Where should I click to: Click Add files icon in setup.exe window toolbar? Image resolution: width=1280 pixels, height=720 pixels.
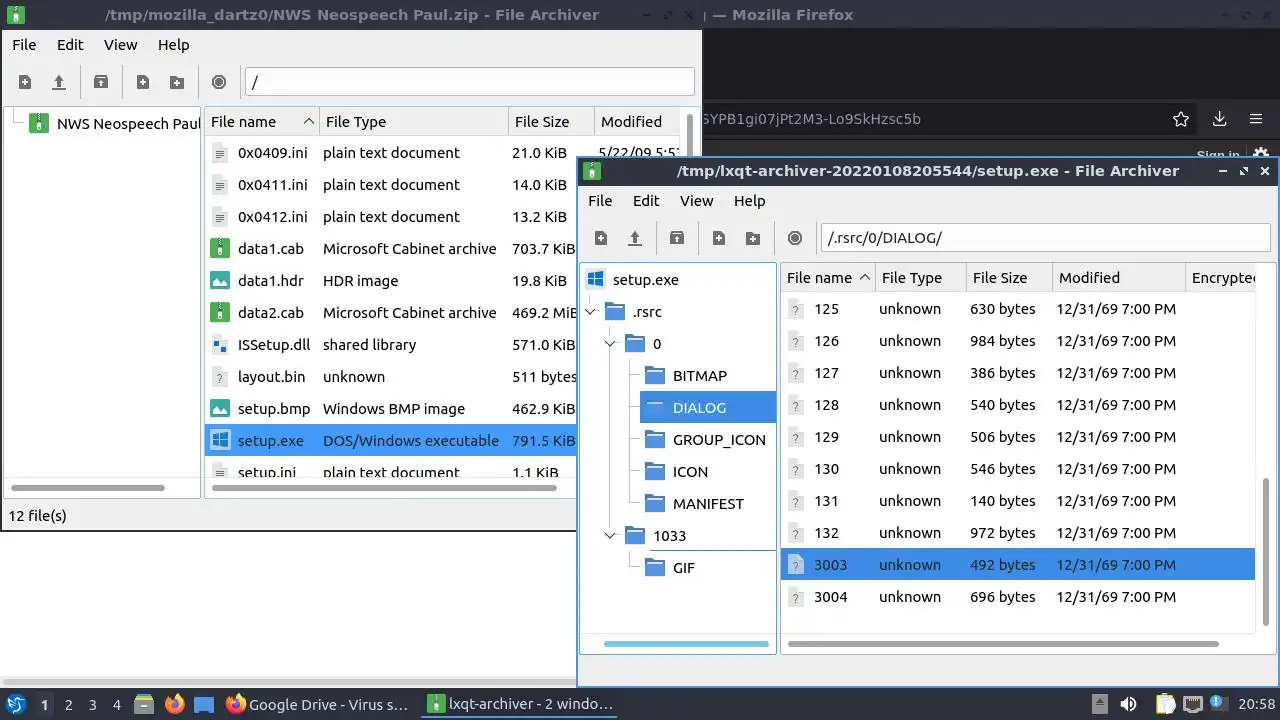(719, 238)
